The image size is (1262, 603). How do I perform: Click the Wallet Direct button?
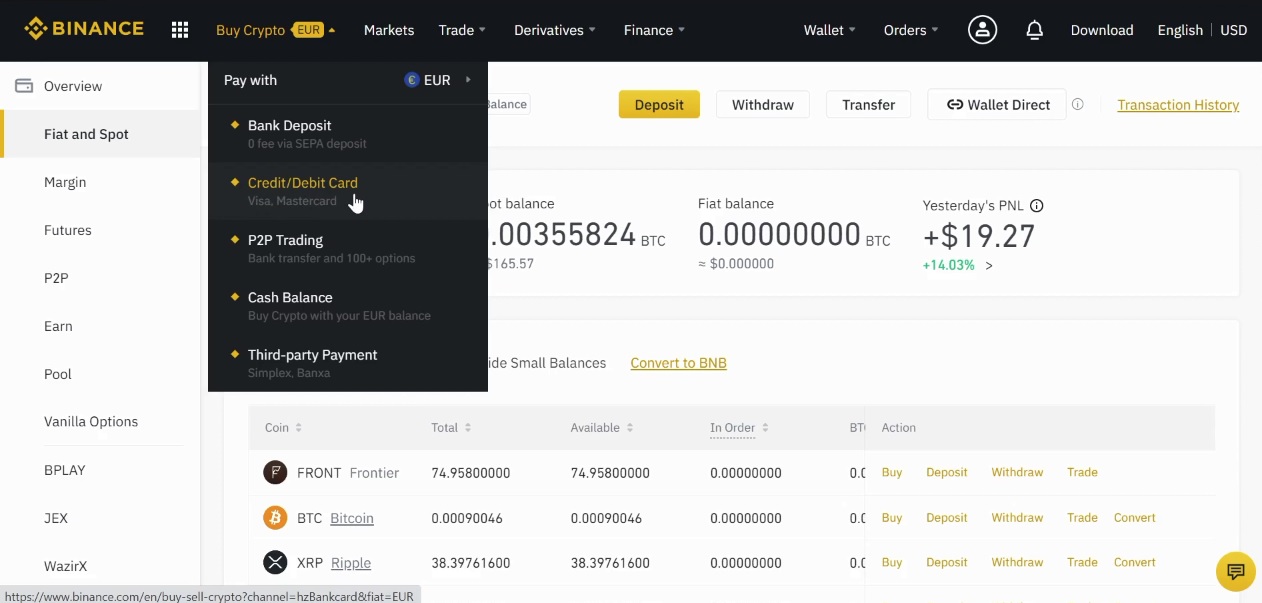(x=998, y=104)
